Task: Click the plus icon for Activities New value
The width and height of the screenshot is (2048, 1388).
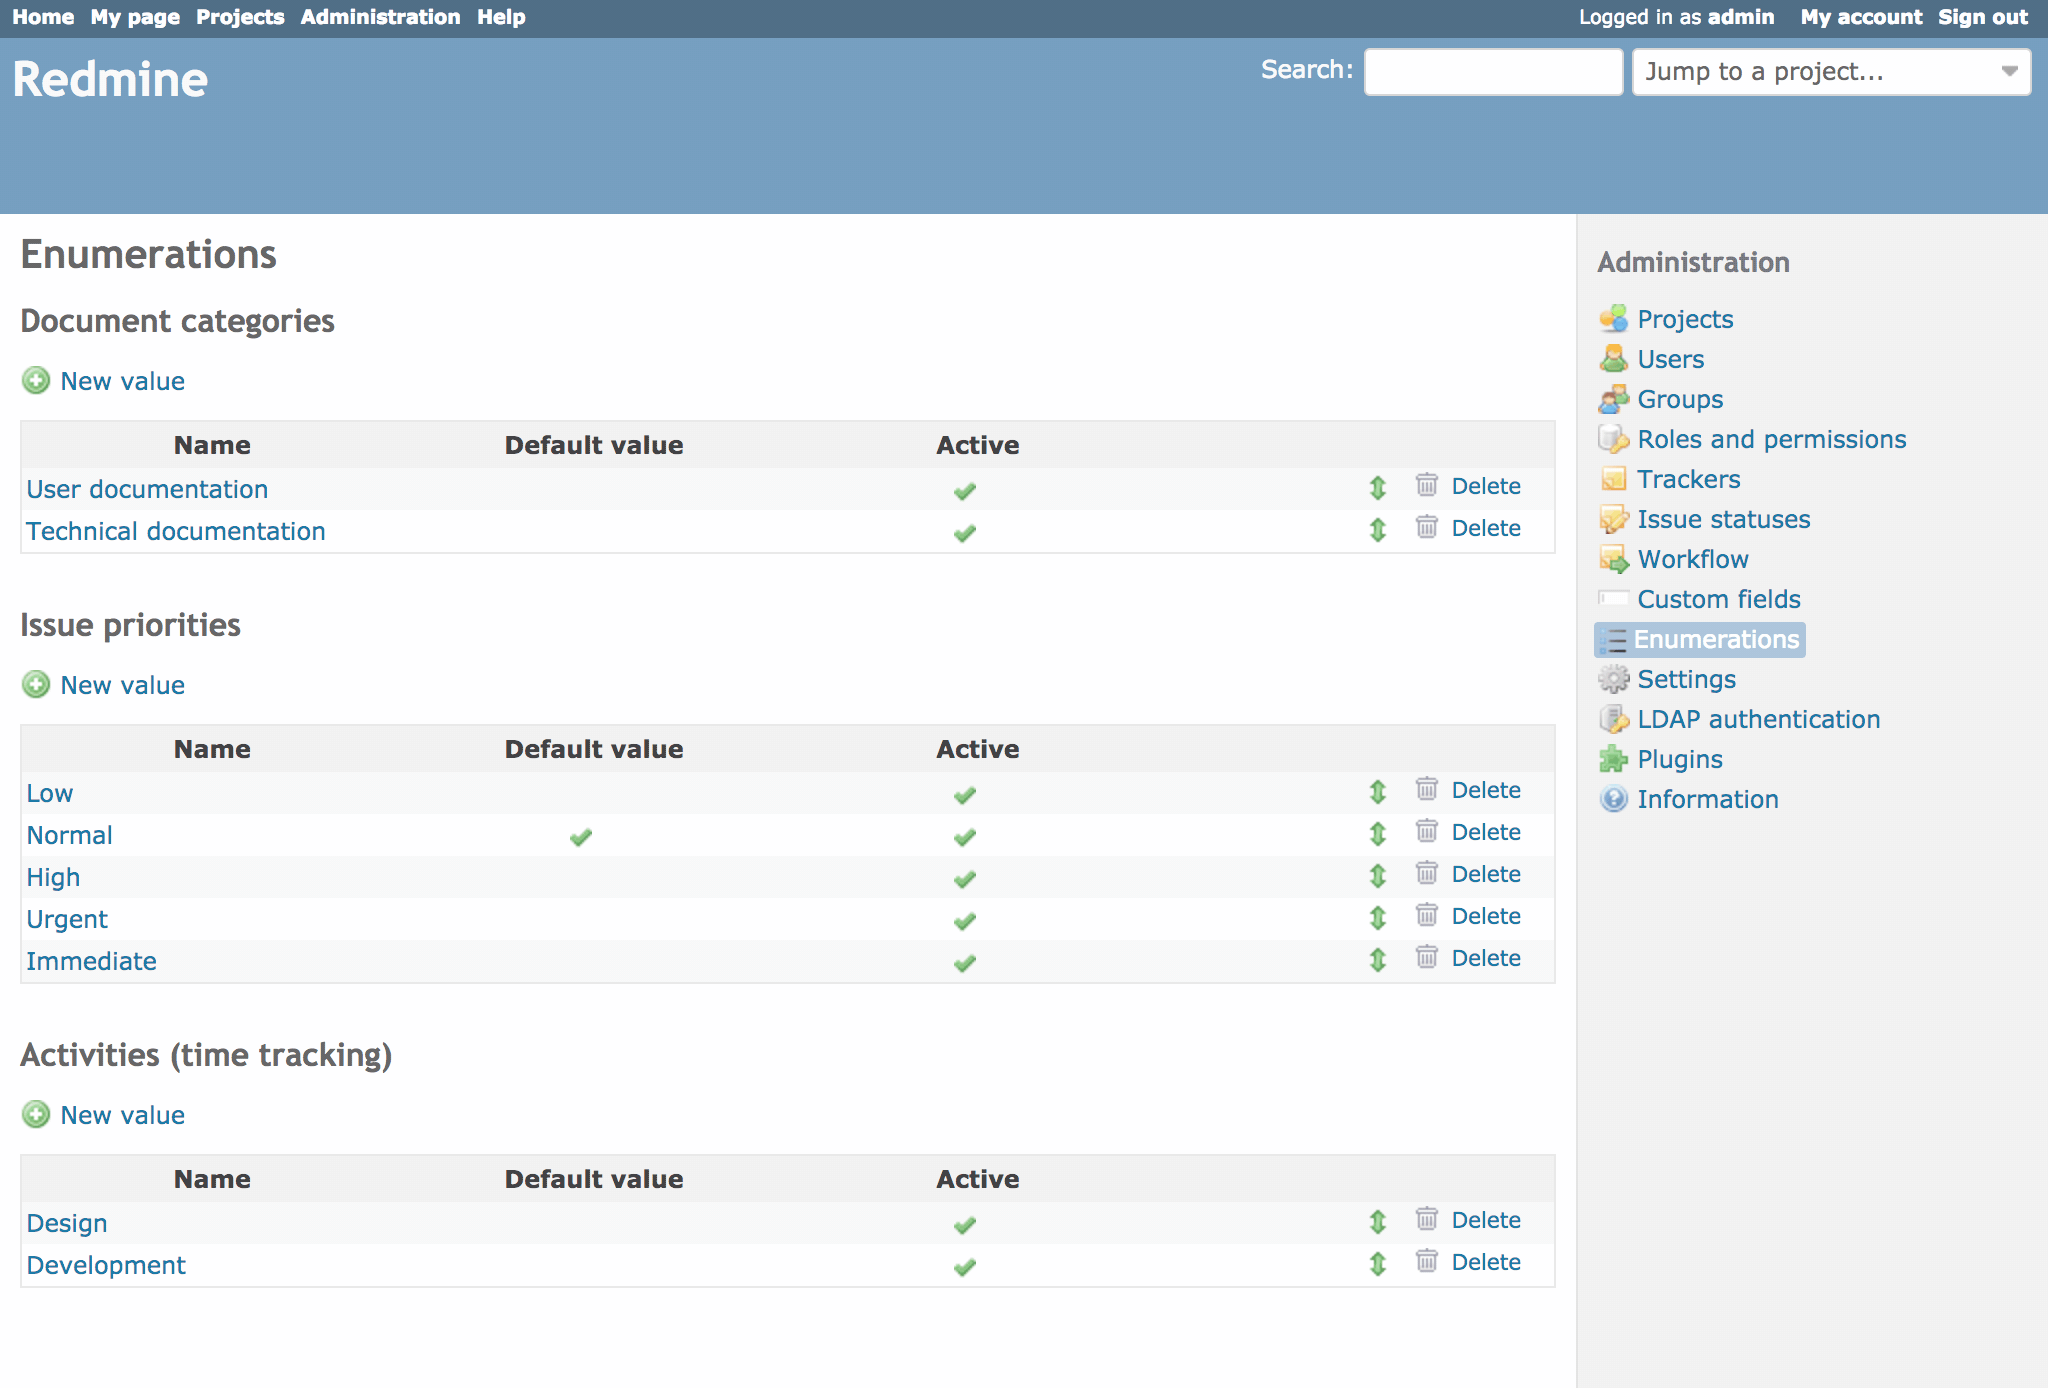Action: pyautogui.click(x=36, y=1115)
